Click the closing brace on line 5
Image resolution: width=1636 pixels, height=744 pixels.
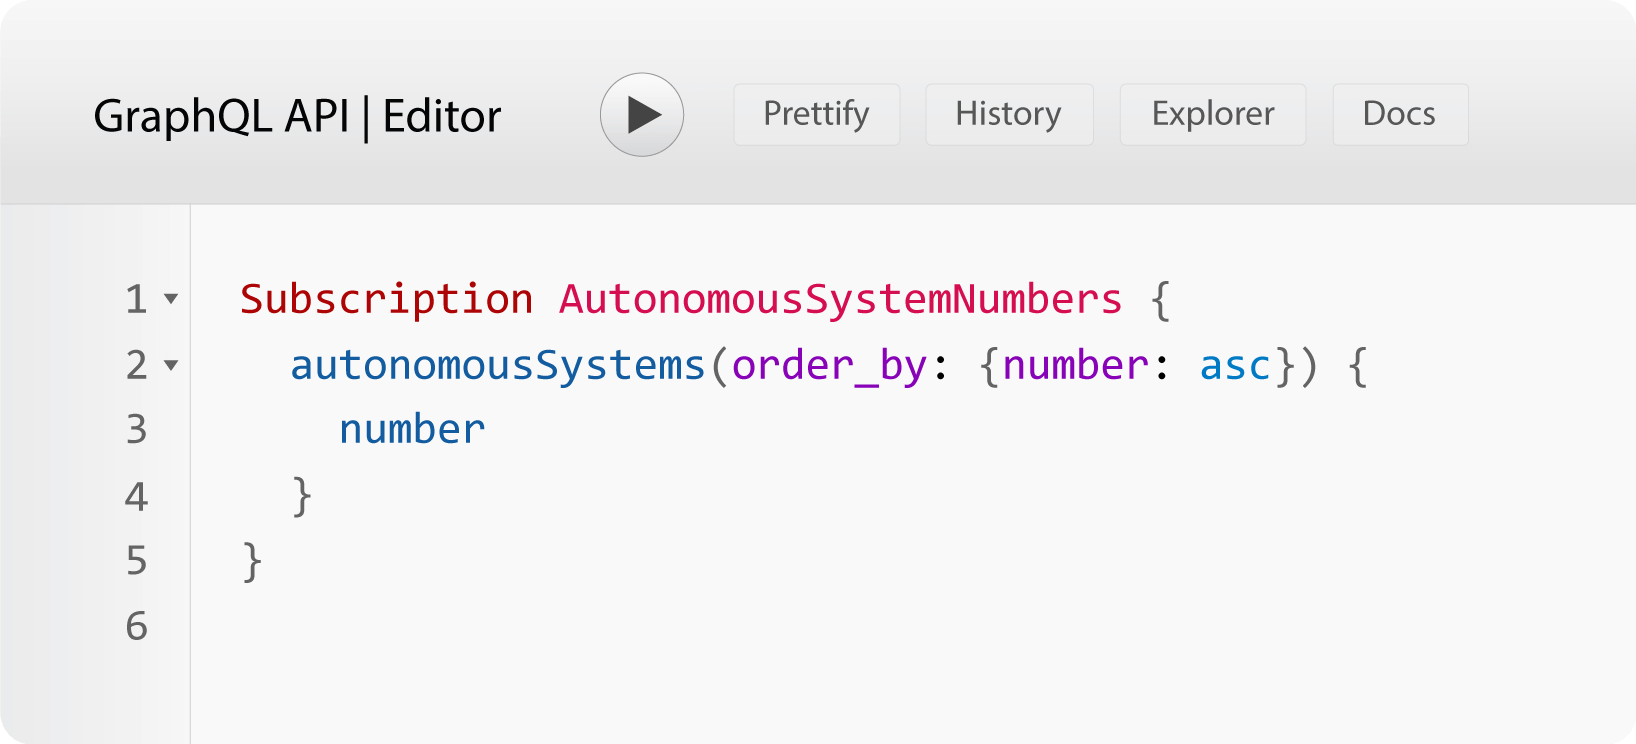[x=253, y=561]
